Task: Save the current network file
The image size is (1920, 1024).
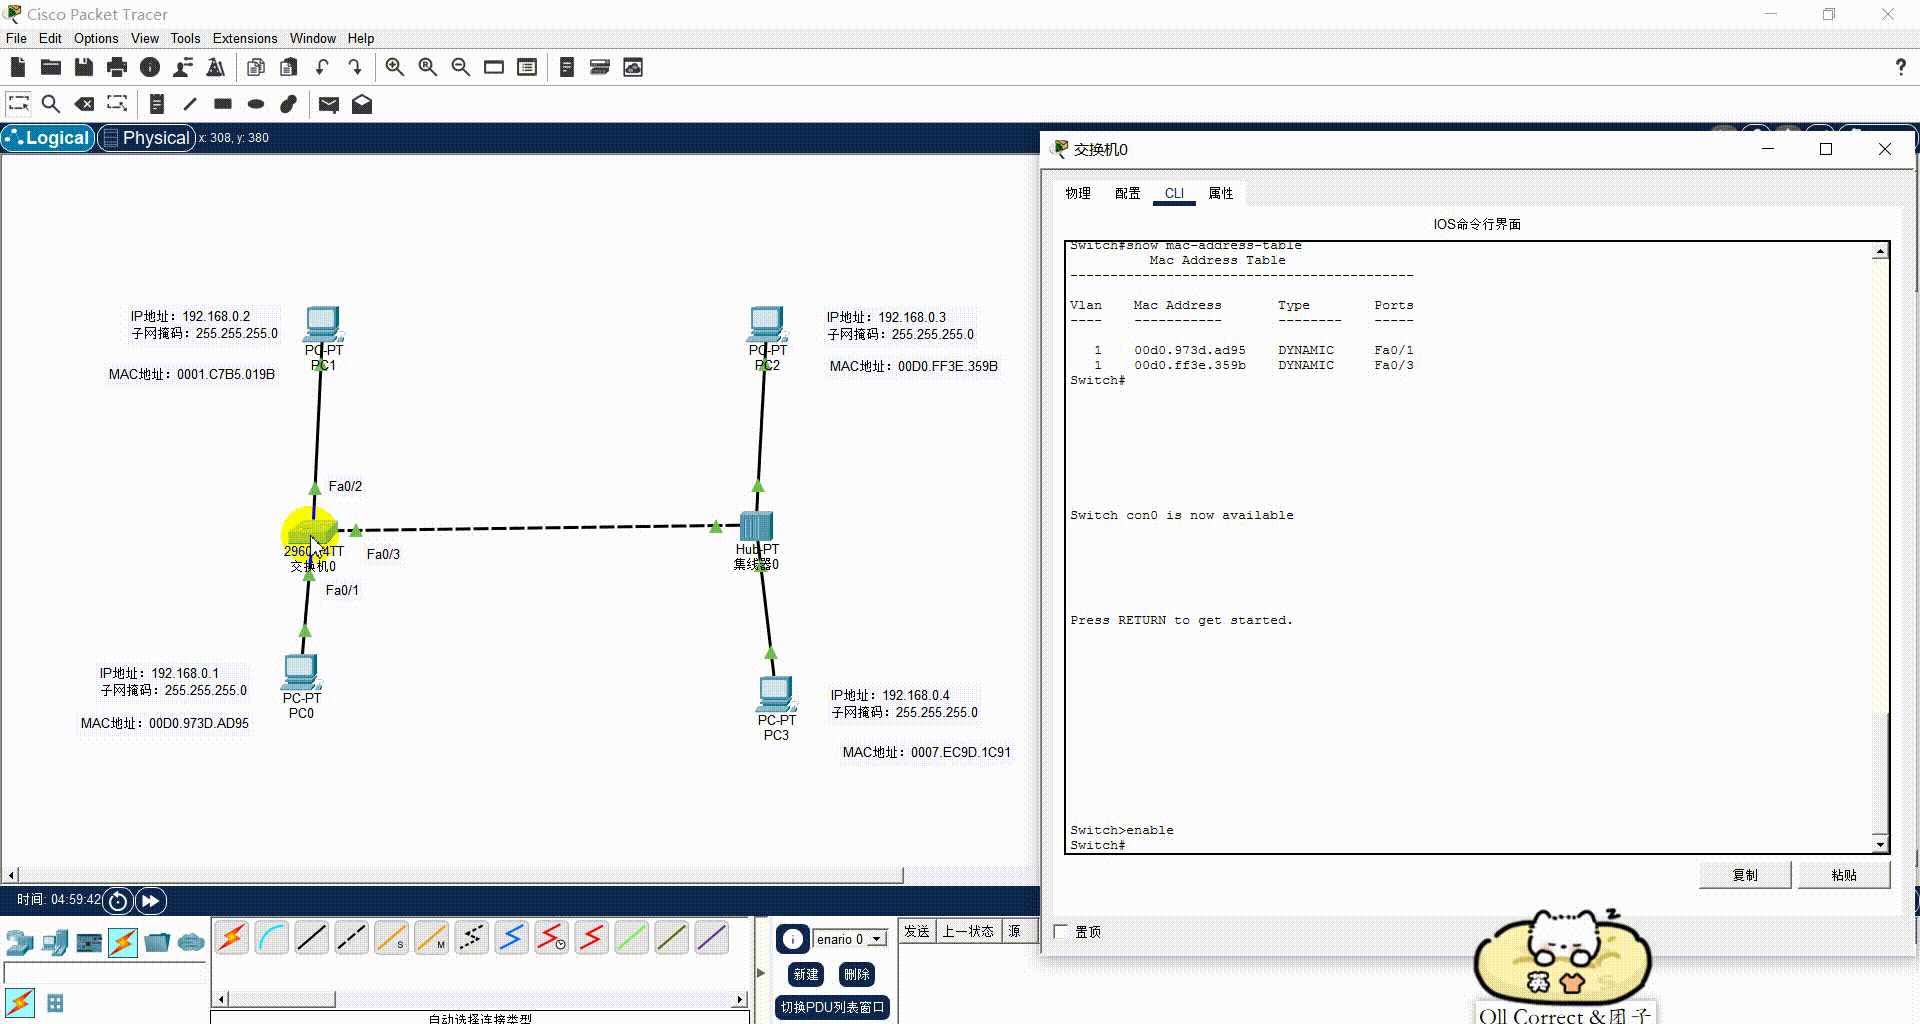Action: point(84,67)
